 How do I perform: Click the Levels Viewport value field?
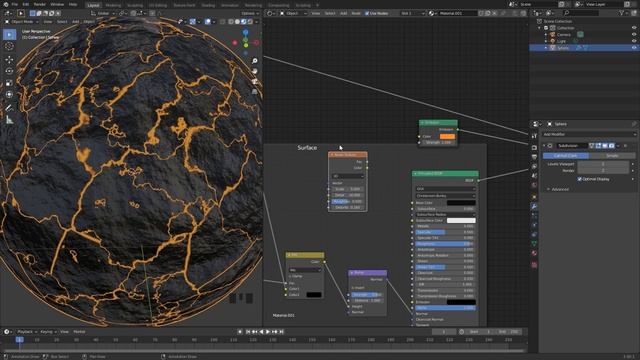point(603,164)
